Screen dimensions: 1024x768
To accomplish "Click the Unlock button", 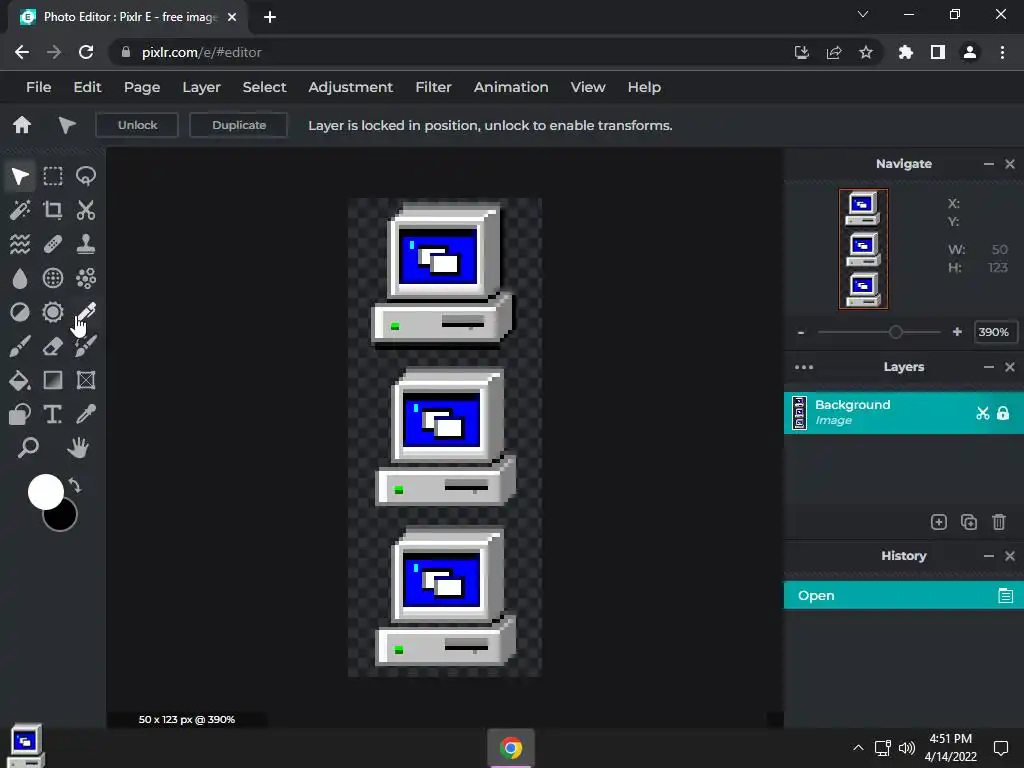I will 137,125.
